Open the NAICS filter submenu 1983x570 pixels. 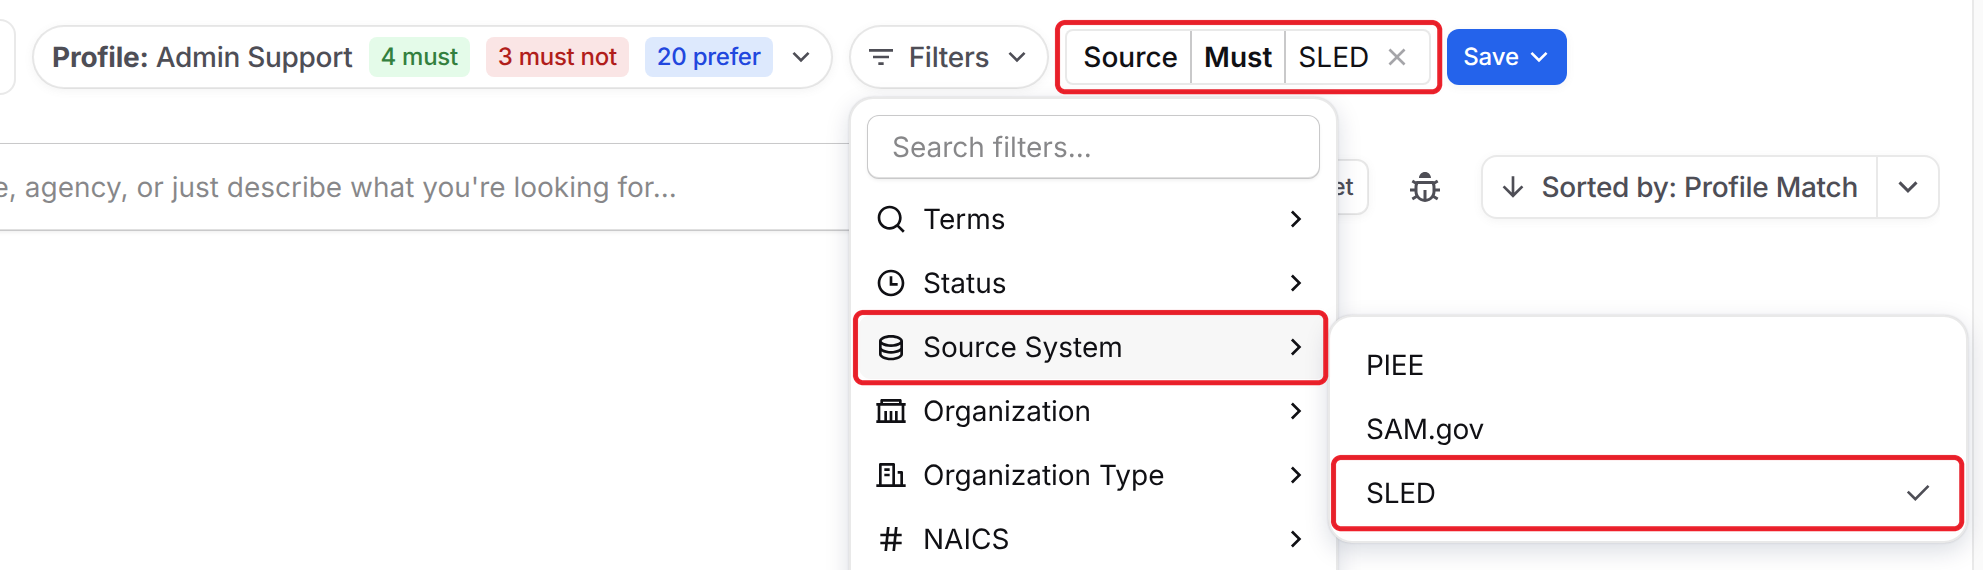pyautogui.click(x=1091, y=539)
